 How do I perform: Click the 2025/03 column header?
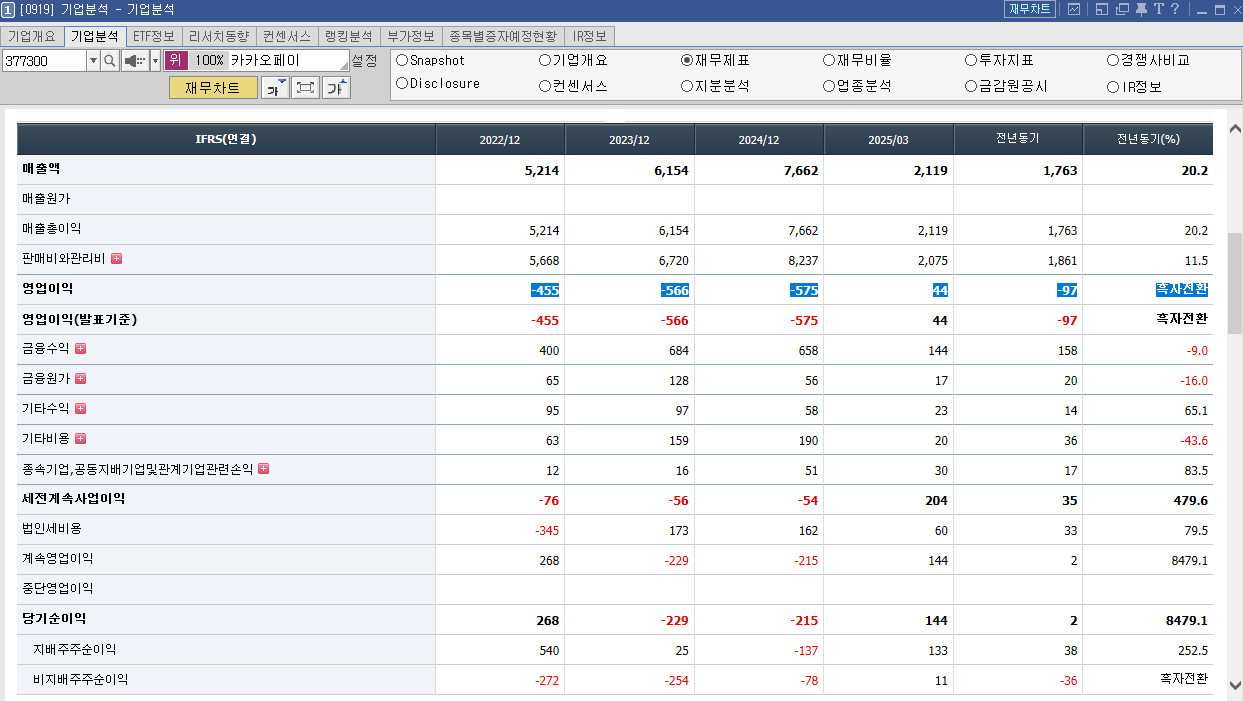889,140
